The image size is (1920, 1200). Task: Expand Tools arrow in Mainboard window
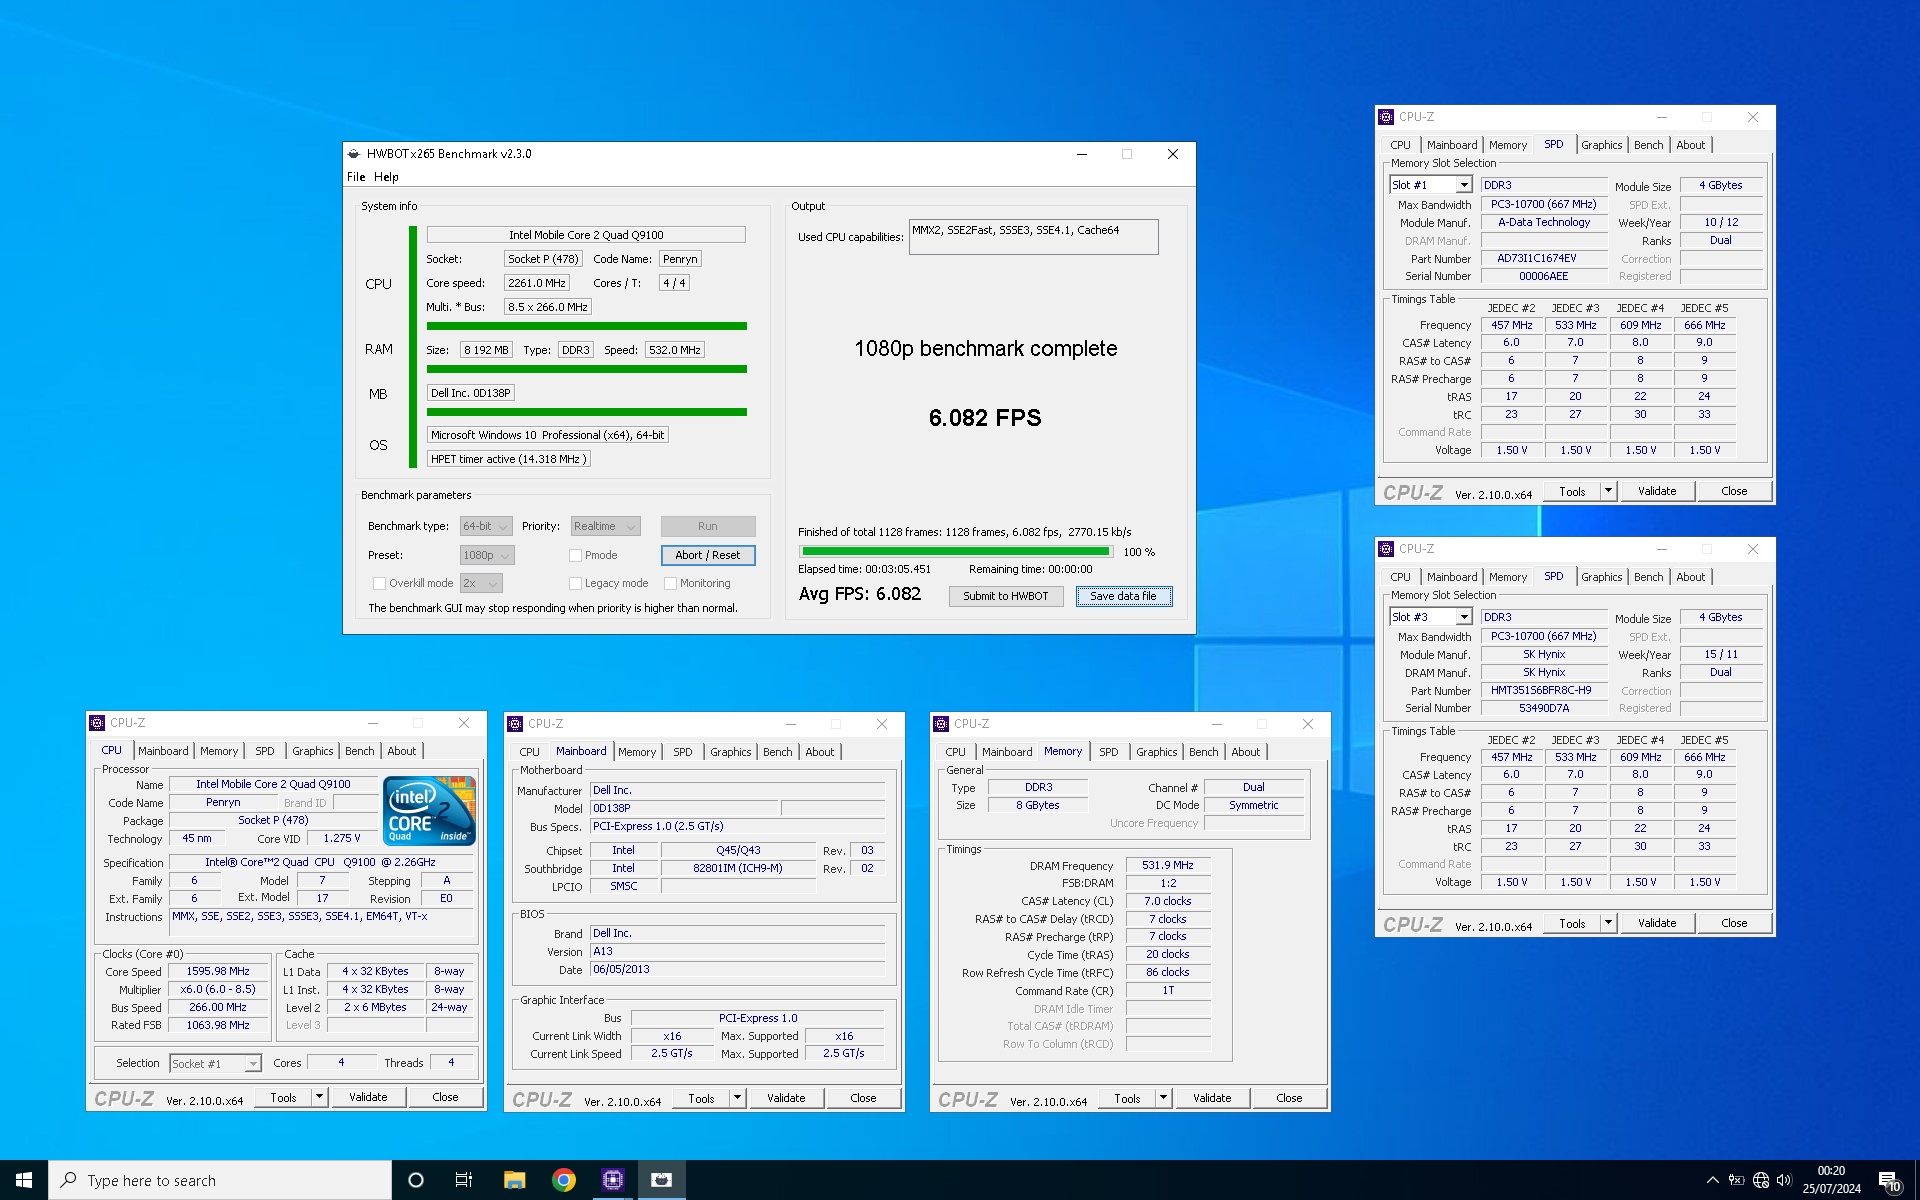coord(737,1098)
